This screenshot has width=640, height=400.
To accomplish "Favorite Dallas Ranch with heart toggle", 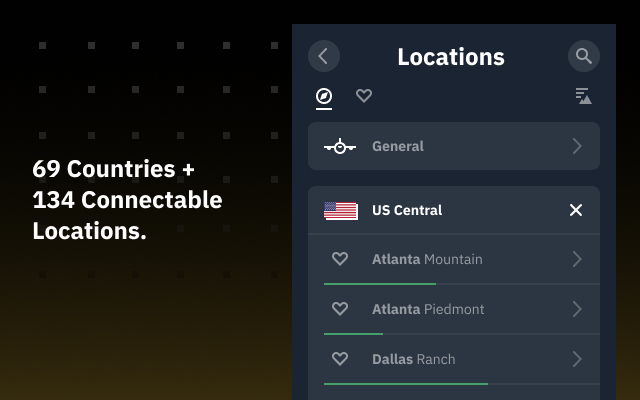I will pyautogui.click(x=340, y=359).
